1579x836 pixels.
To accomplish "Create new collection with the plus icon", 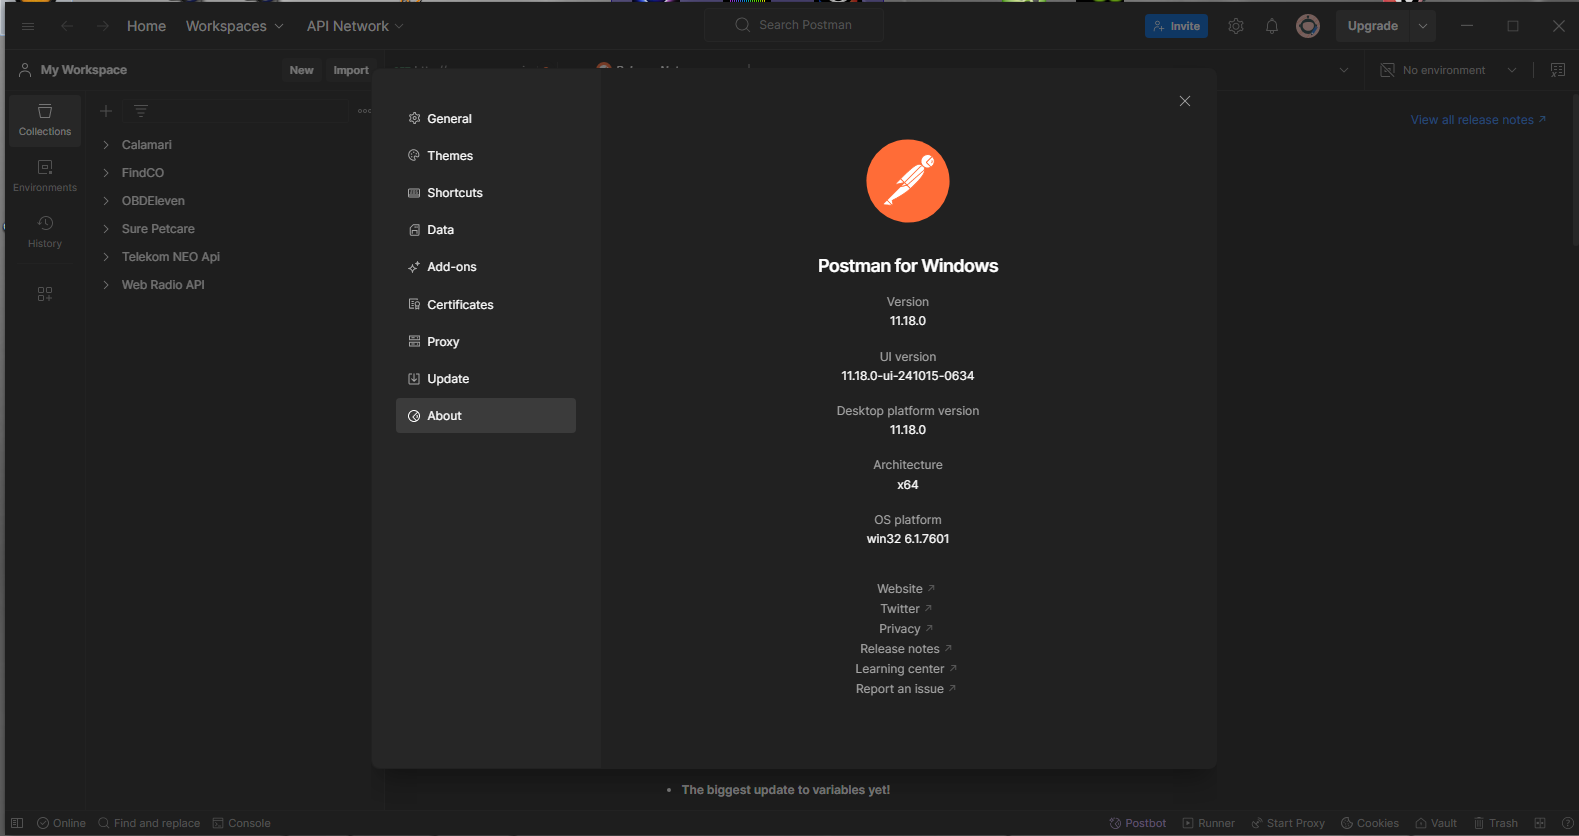I will 106,111.
